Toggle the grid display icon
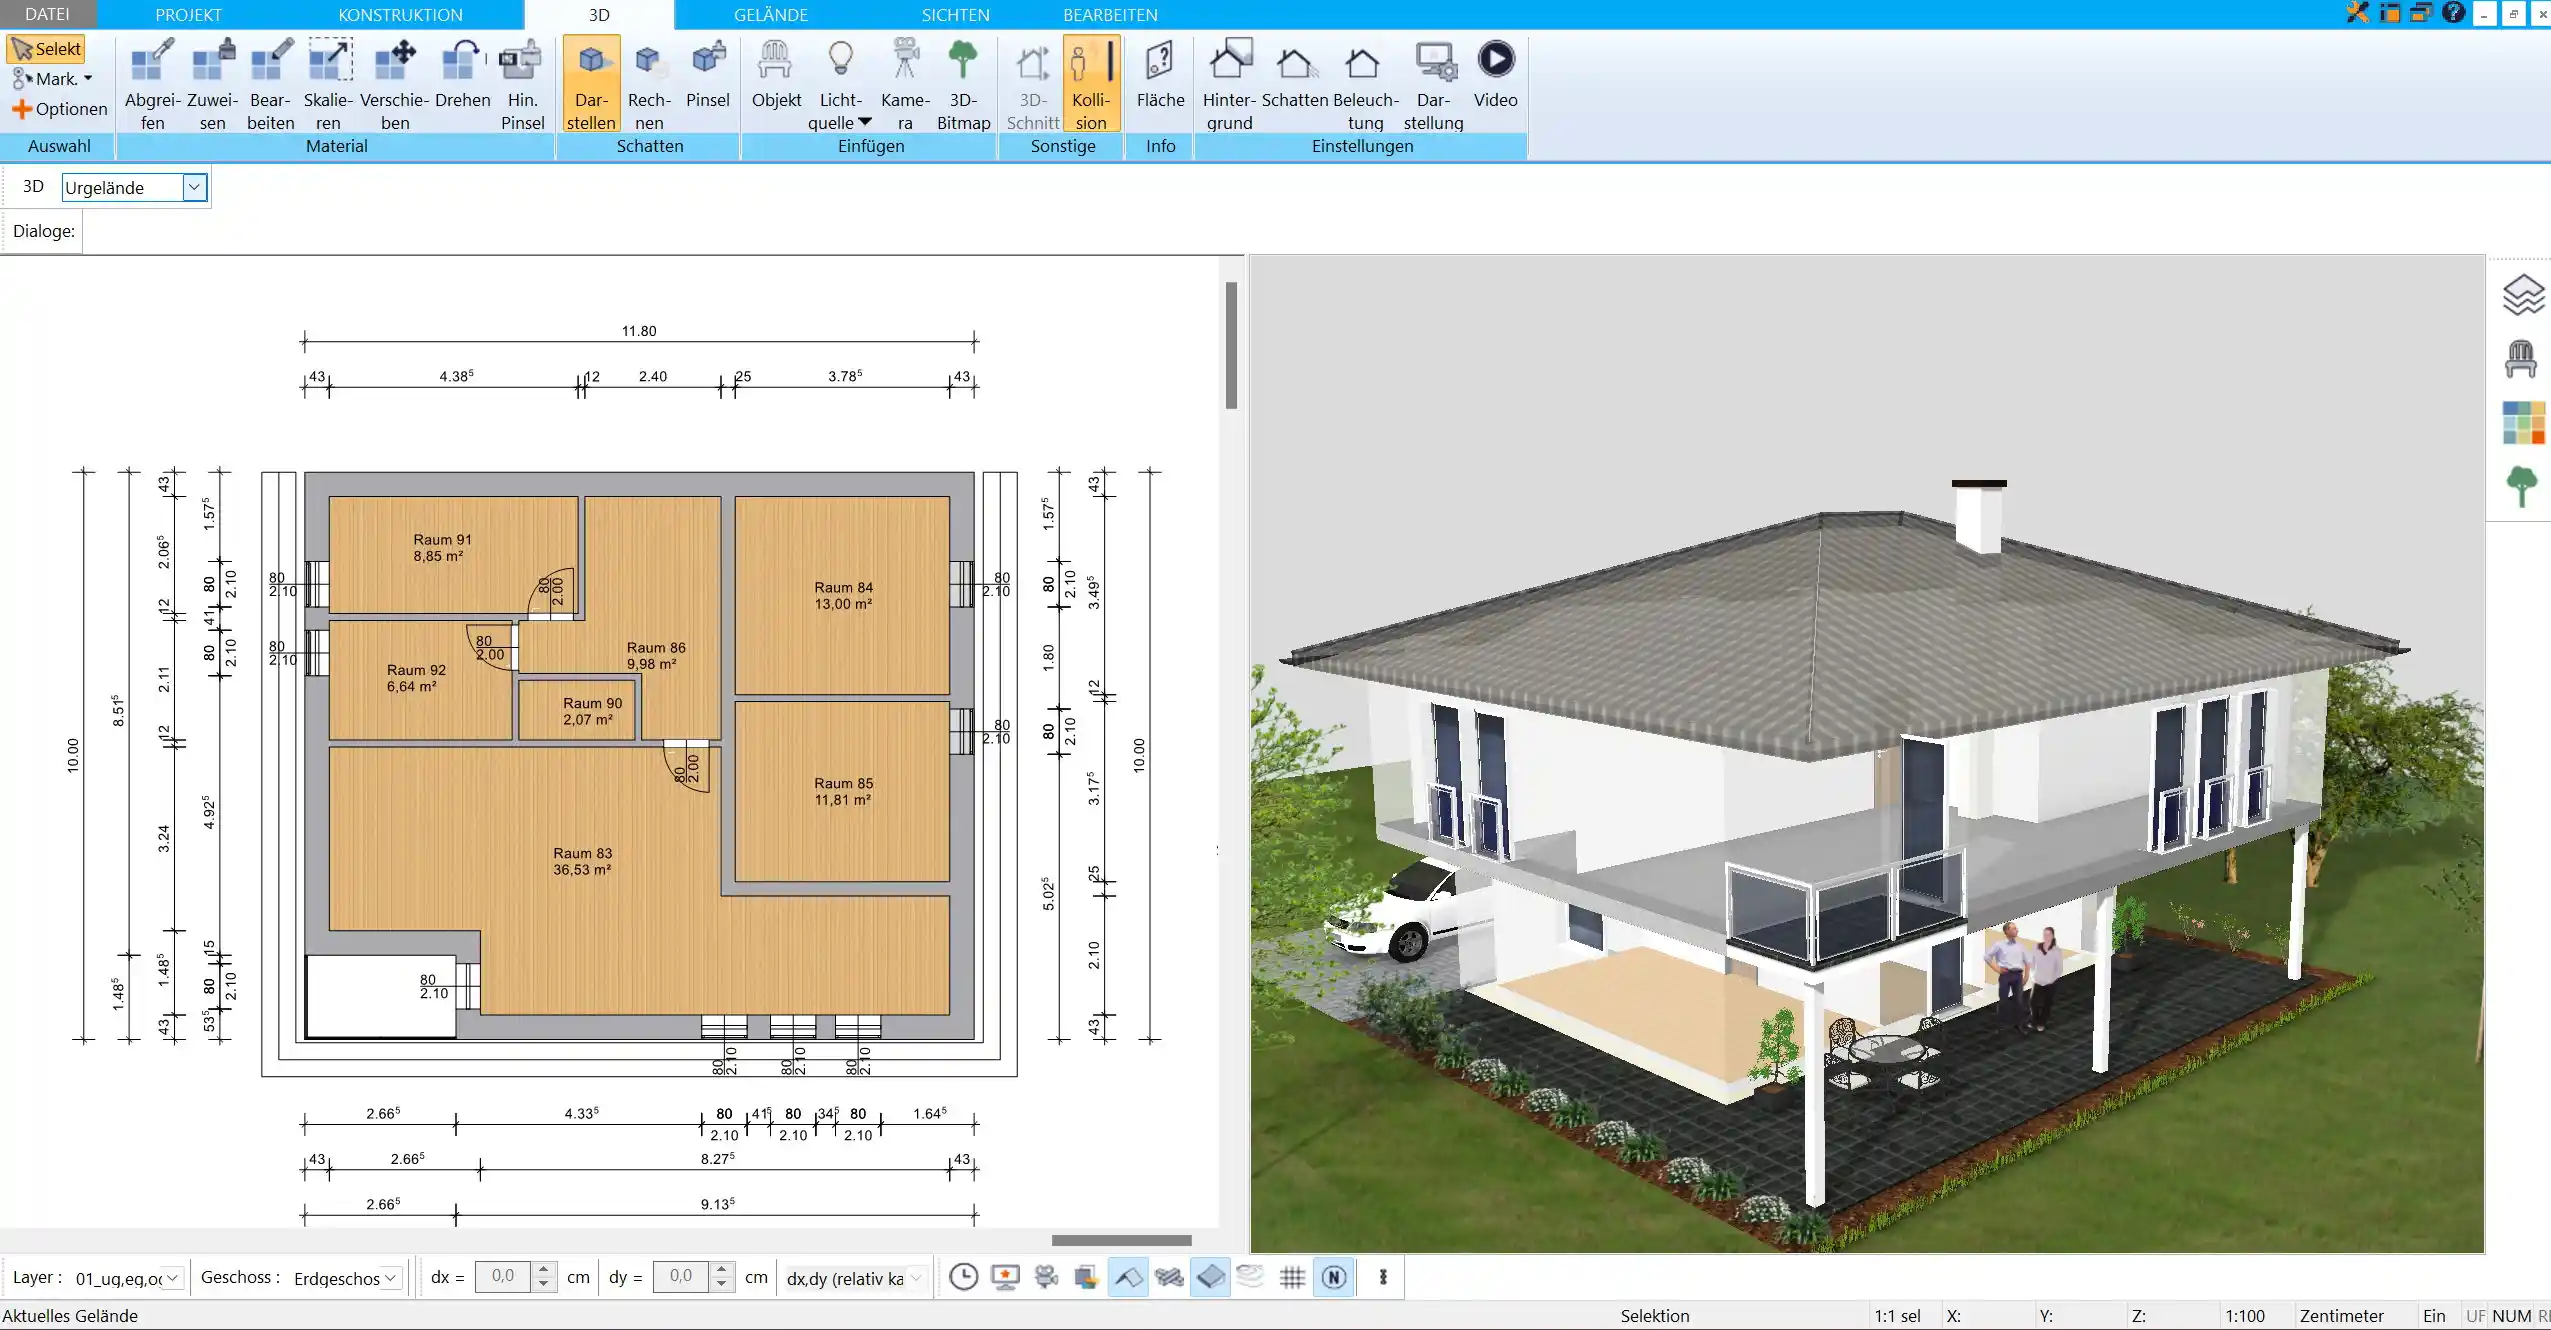 click(x=1292, y=1277)
